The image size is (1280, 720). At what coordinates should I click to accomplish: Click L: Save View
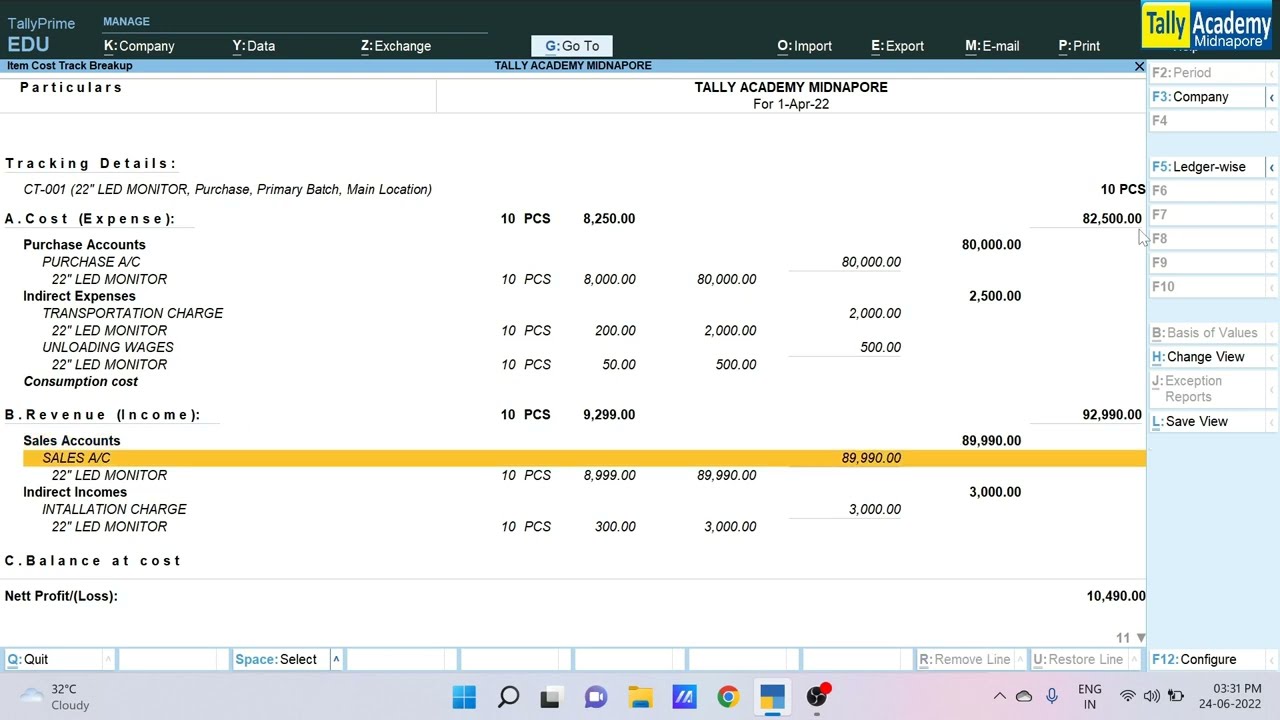1207,421
